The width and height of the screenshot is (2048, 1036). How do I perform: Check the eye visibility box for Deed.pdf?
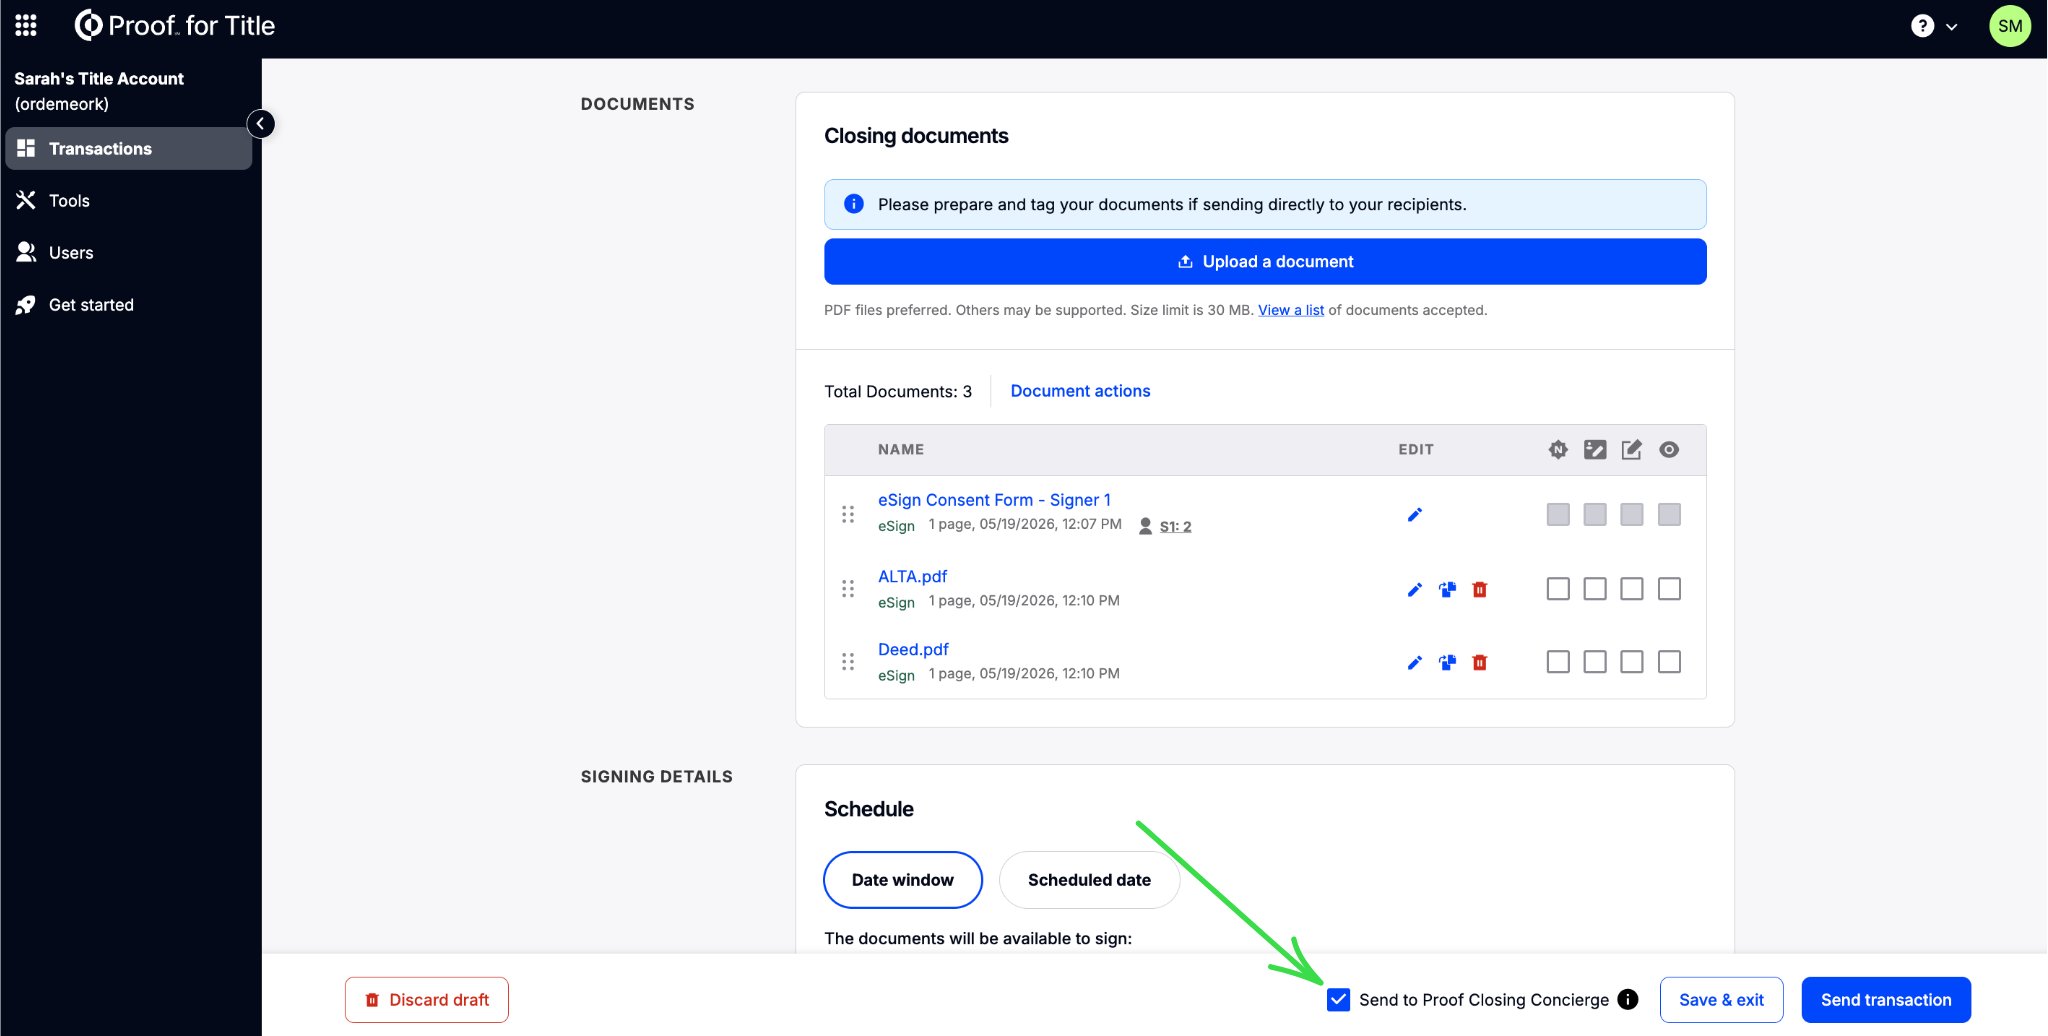[x=1669, y=662]
